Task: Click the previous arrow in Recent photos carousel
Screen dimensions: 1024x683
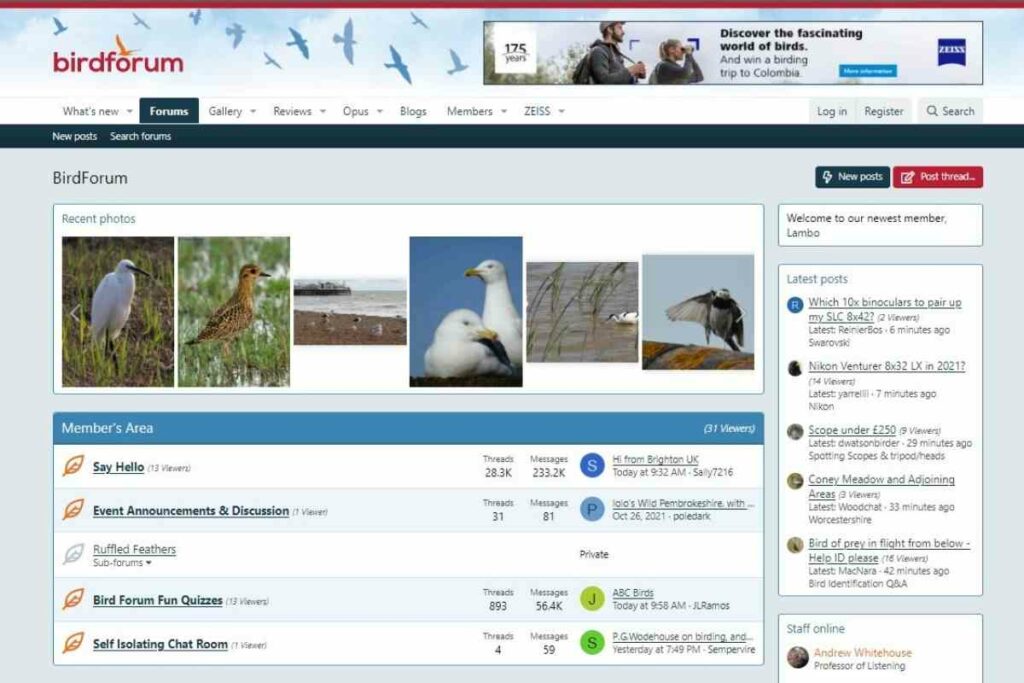Action: (76, 312)
